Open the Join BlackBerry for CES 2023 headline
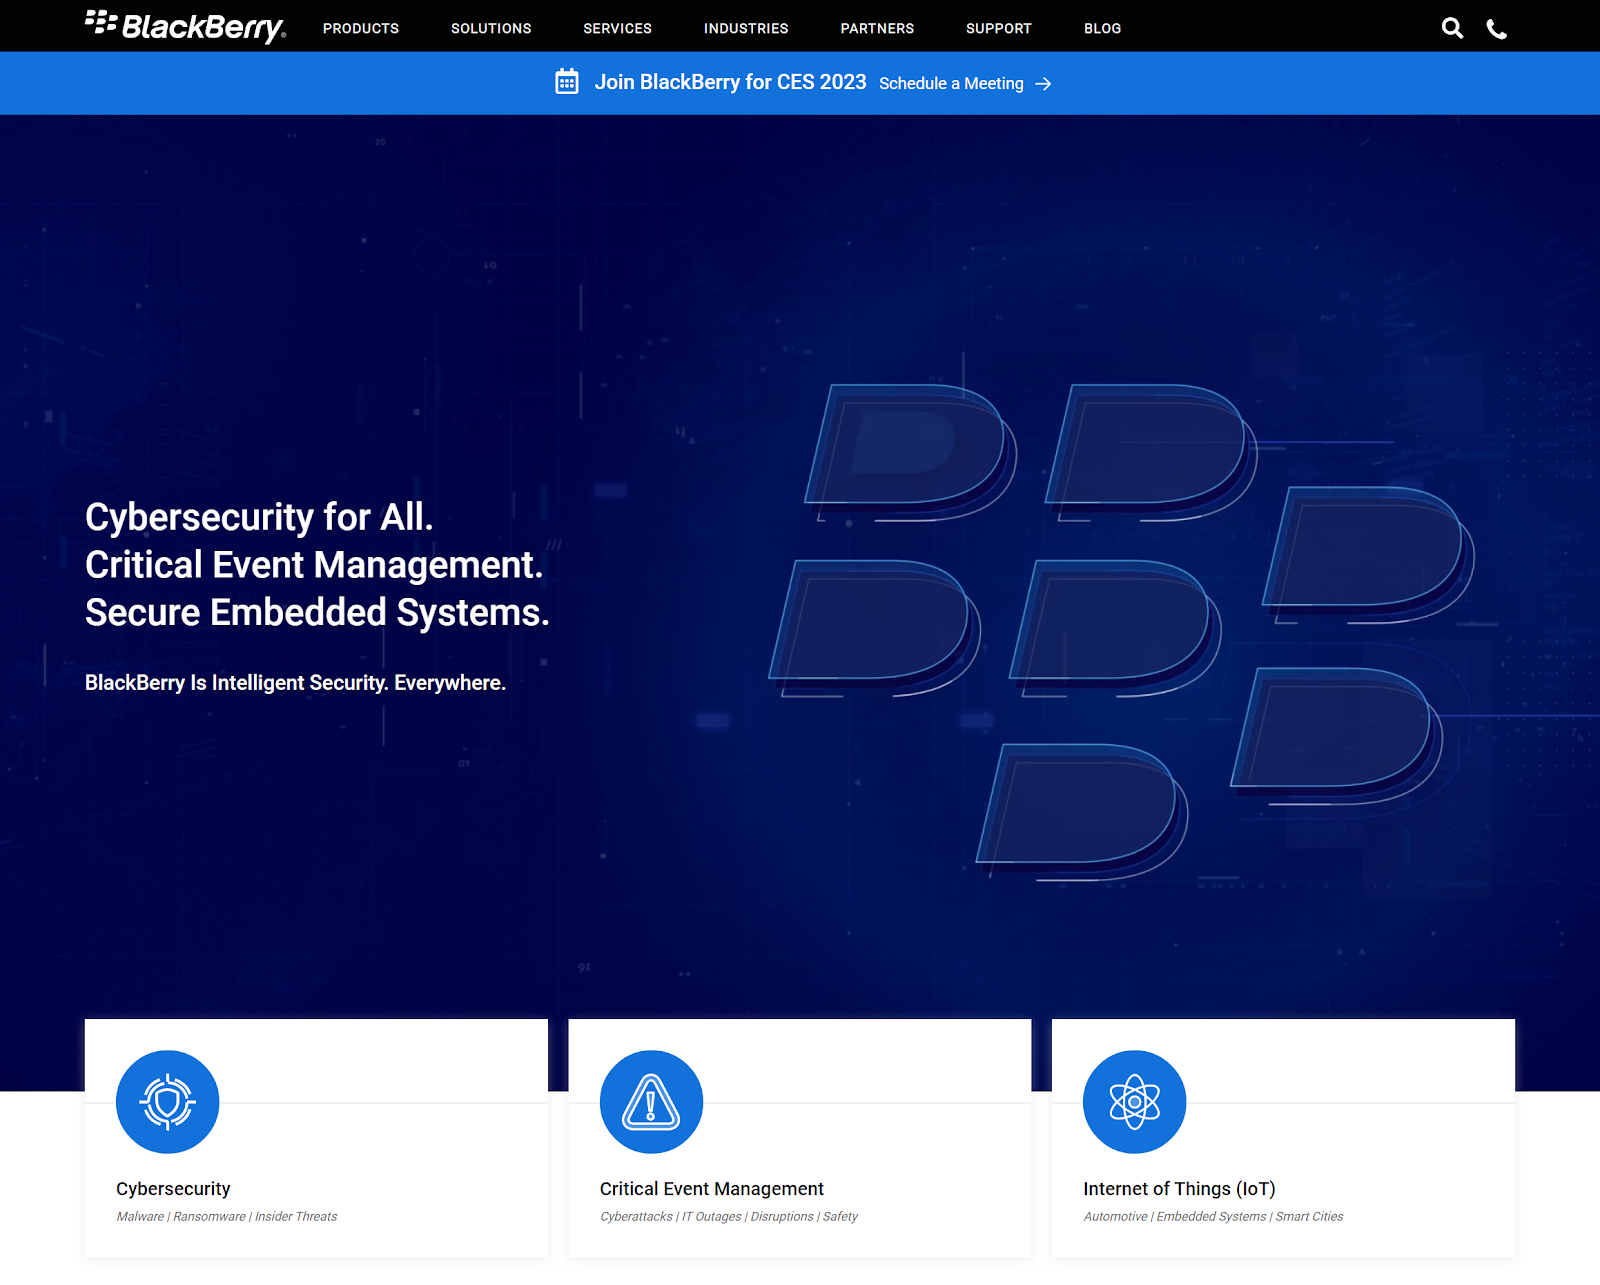 click(731, 82)
